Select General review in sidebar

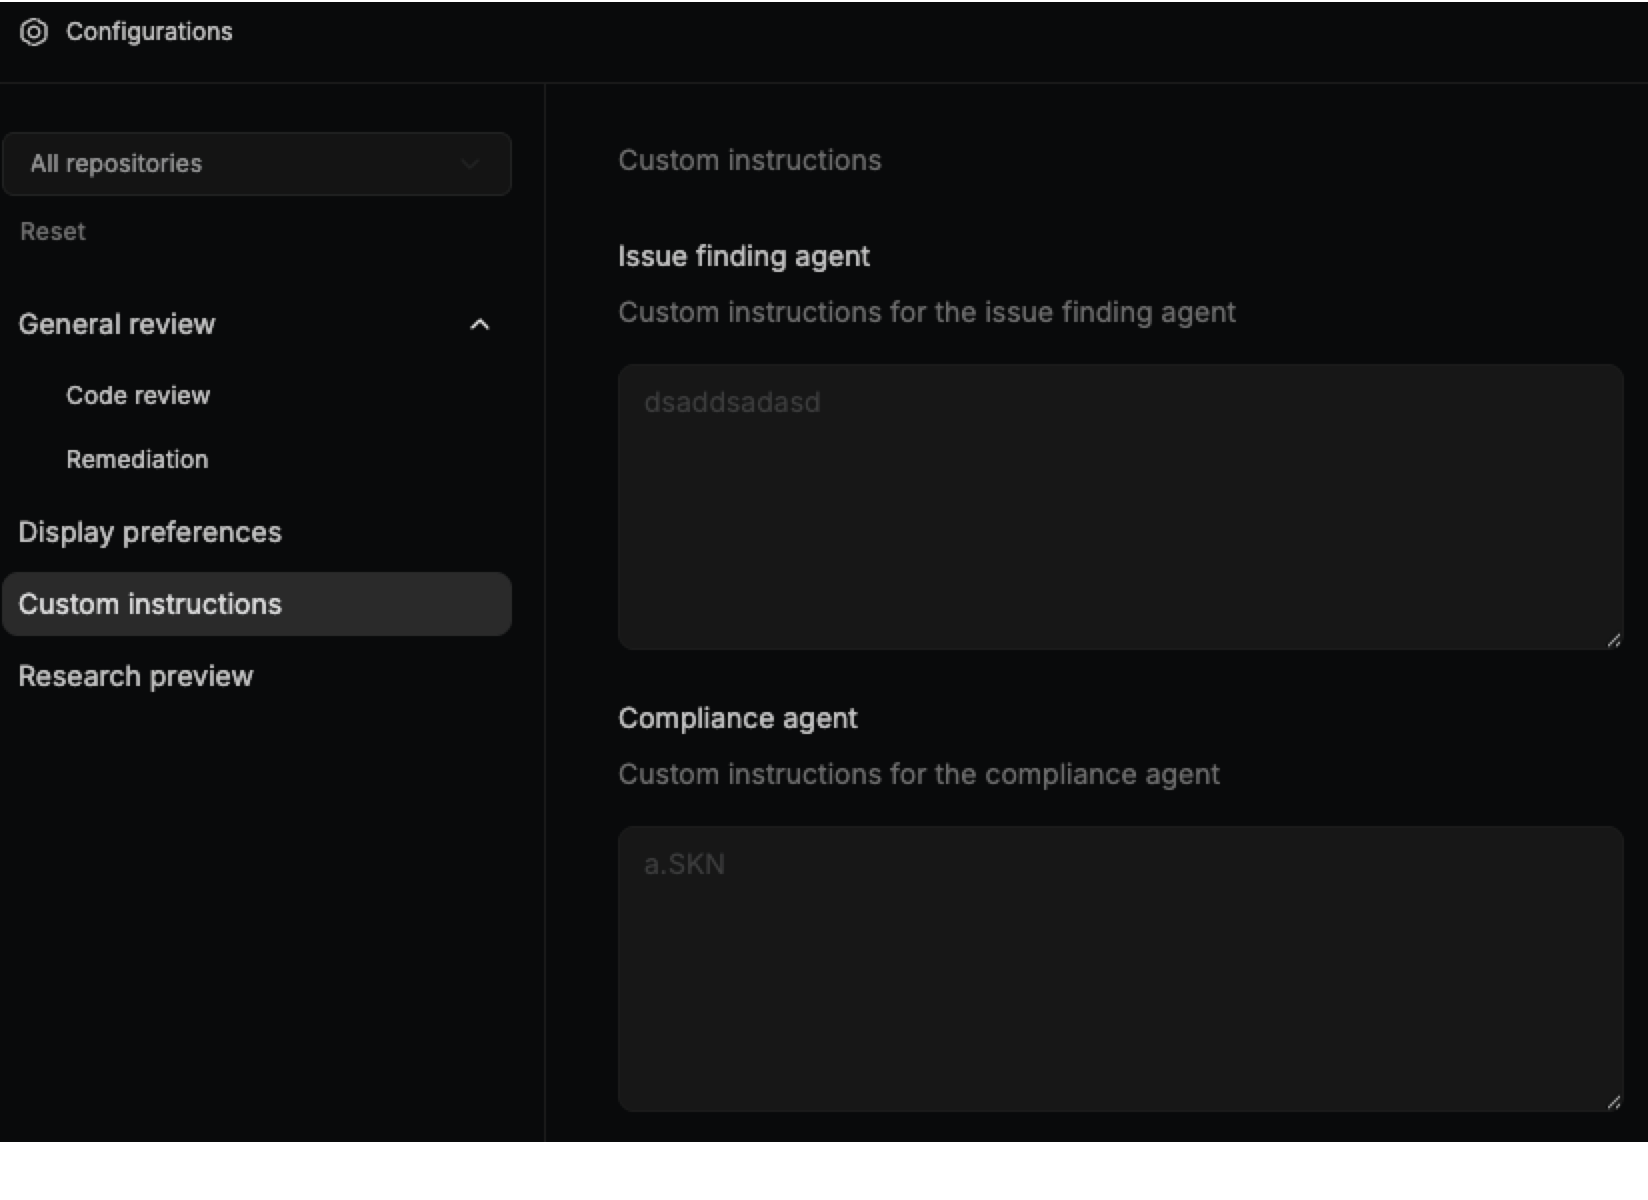tap(117, 324)
